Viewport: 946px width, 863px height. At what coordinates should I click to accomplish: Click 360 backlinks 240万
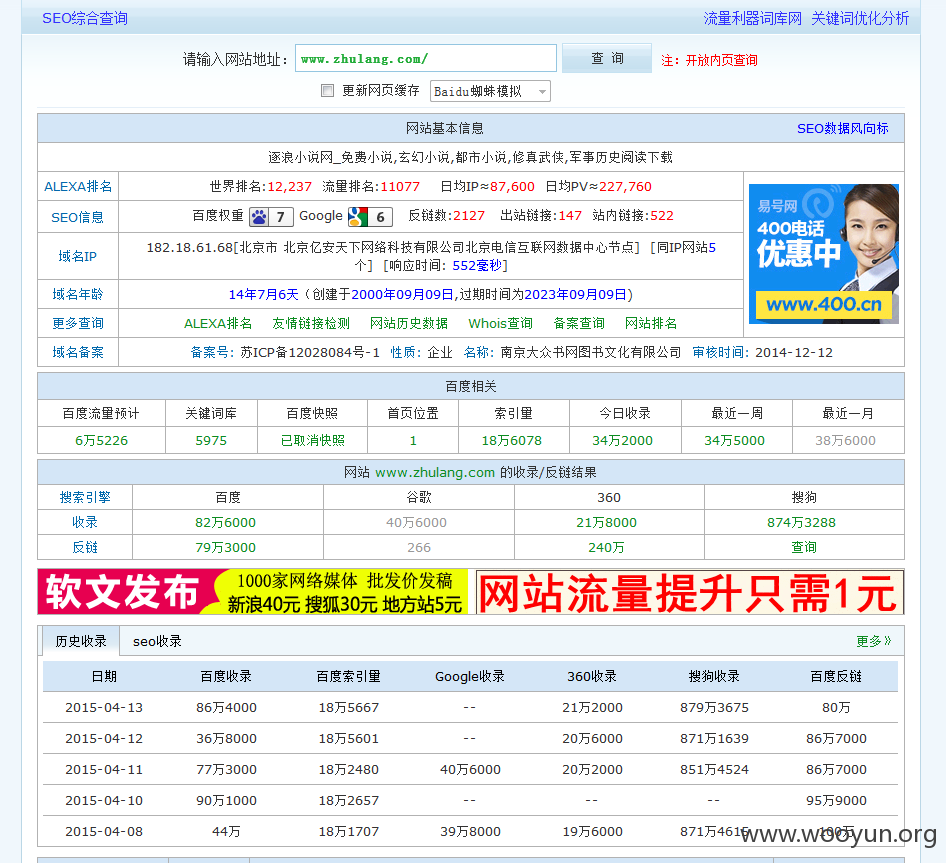606,547
